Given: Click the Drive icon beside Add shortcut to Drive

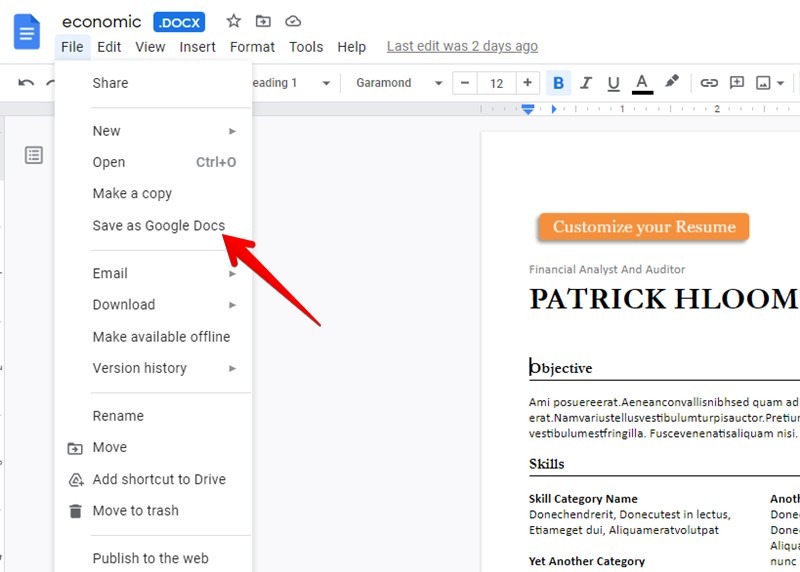Looking at the screenshot, I should click(76, 480).
